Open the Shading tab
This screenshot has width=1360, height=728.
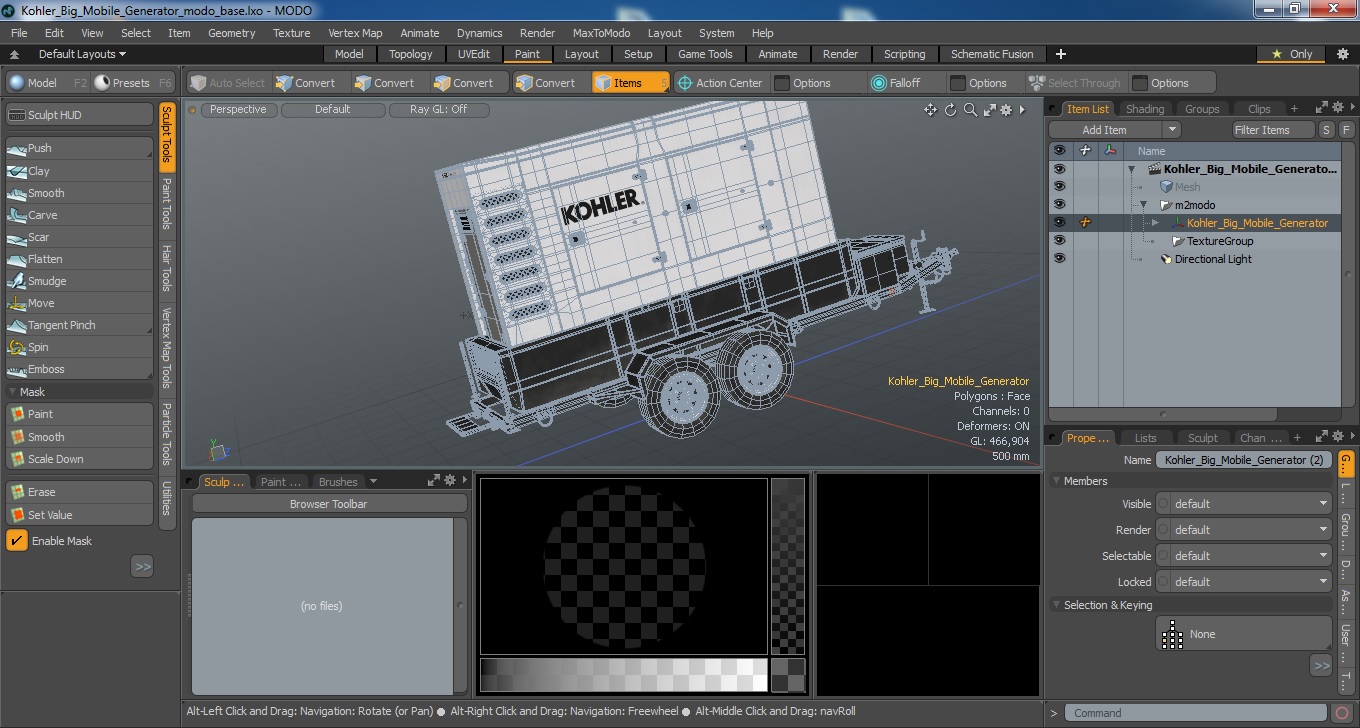click(x=1145, y=109)
